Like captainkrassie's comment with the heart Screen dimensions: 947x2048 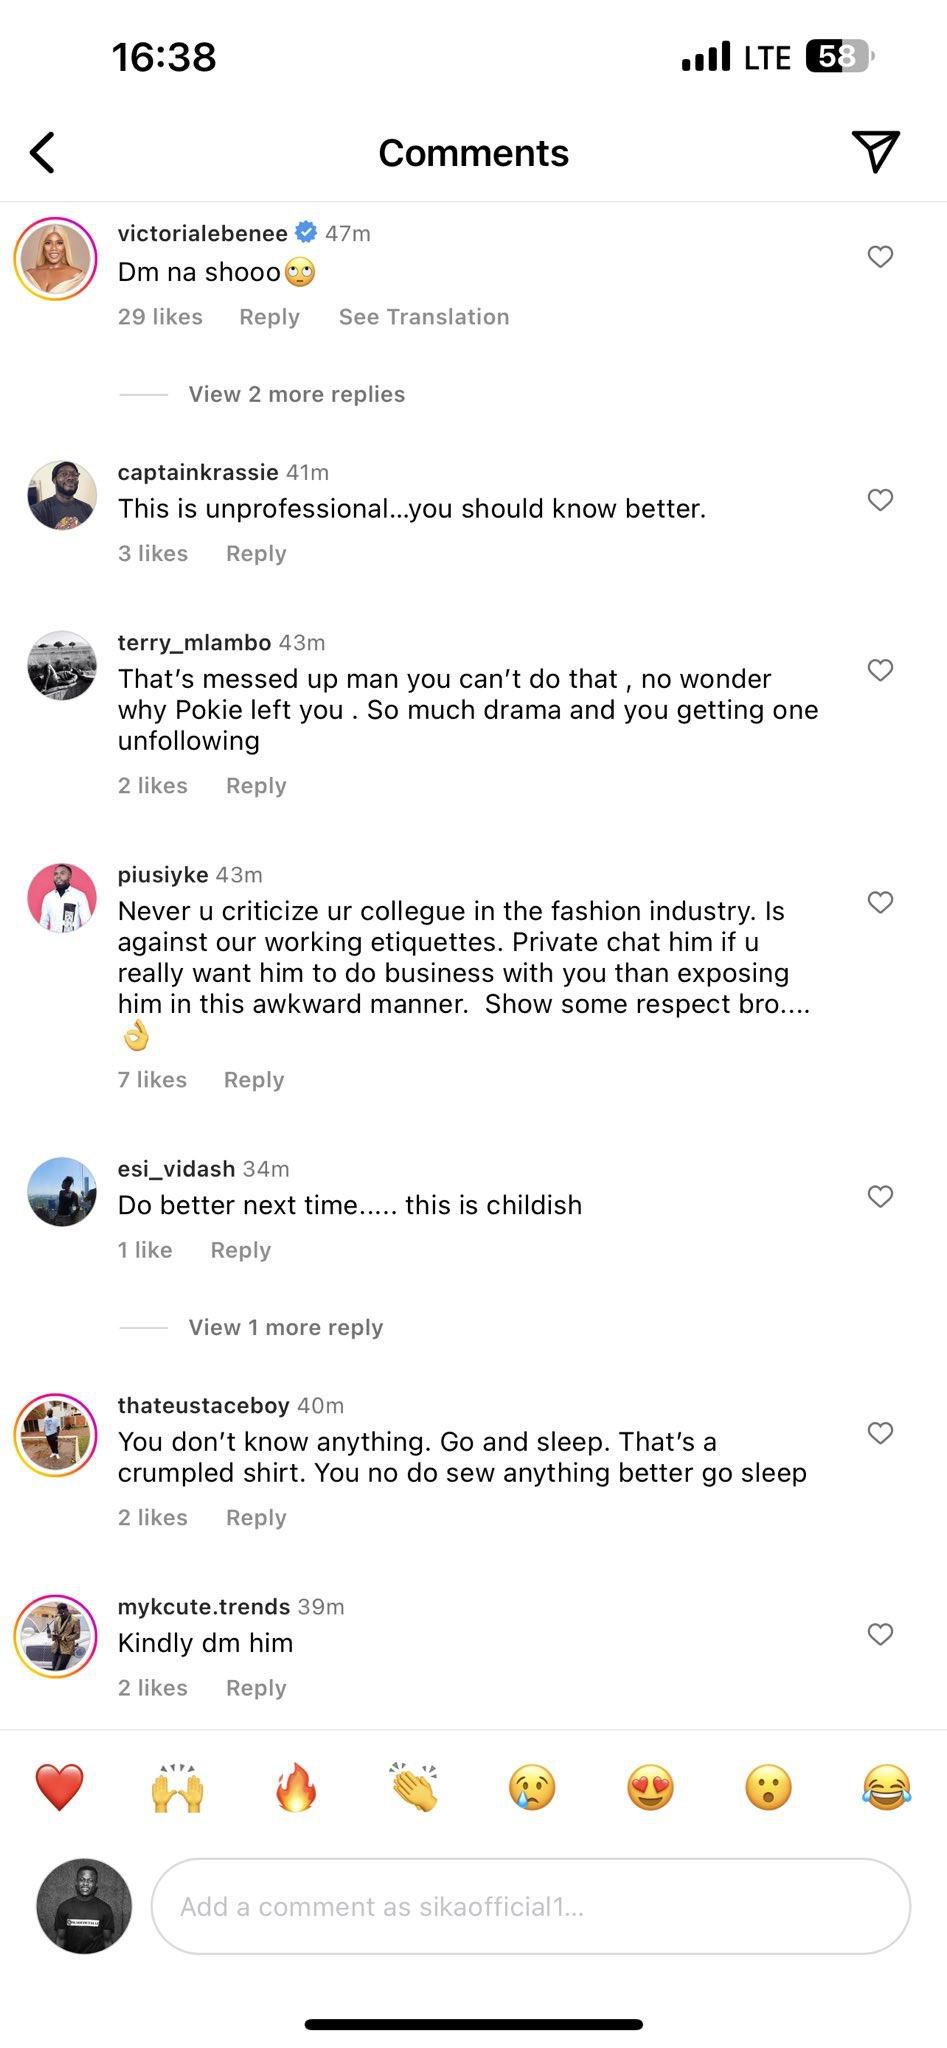(x=881, y=500)
